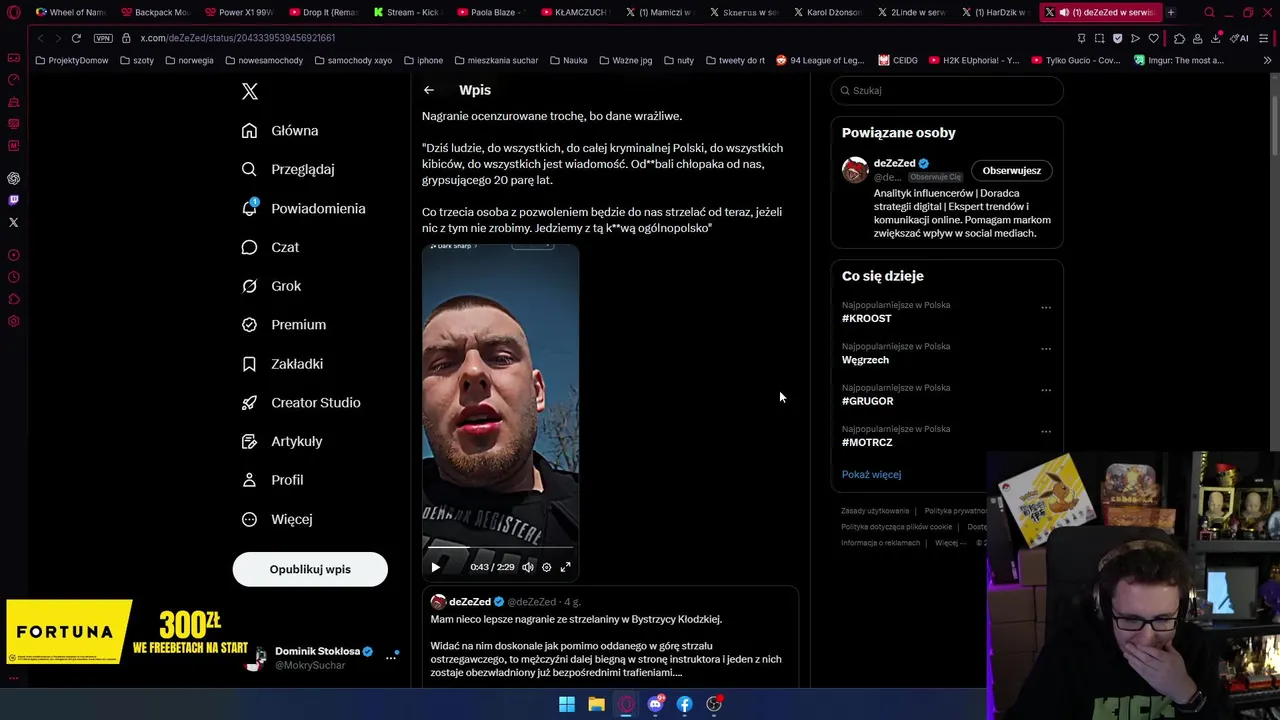The height and width of the screenshot is (720, 1280).
Task: Click Obserwujesz button for deZeZed
Action: (1011, 170)
